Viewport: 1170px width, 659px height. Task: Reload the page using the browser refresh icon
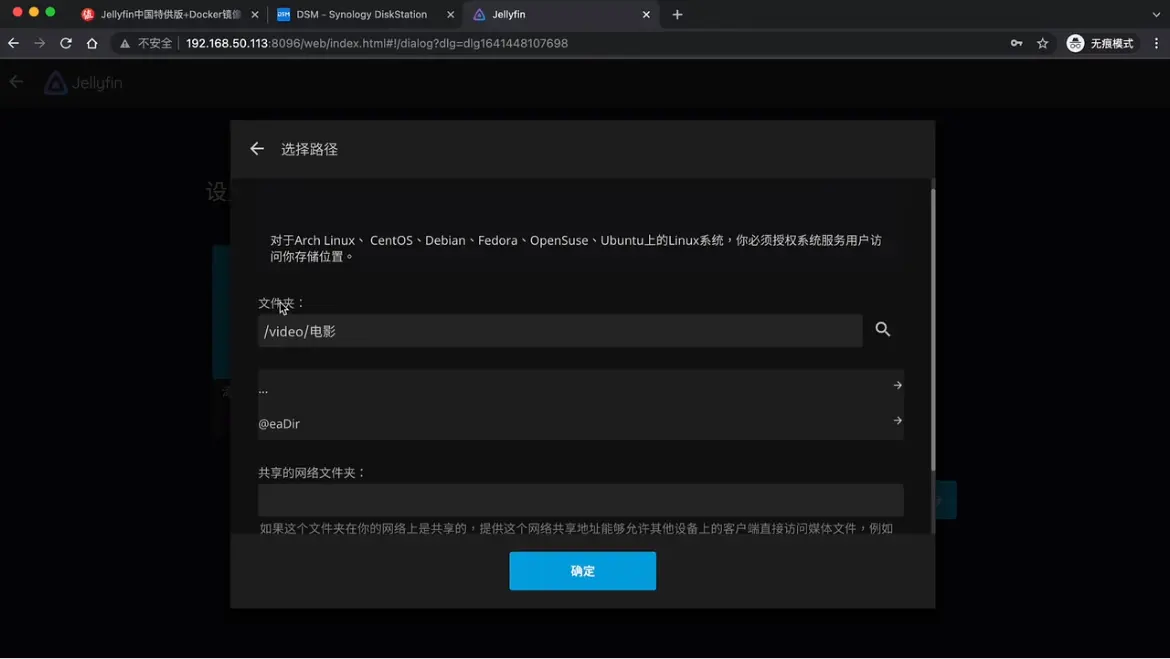tap(66, 43)
